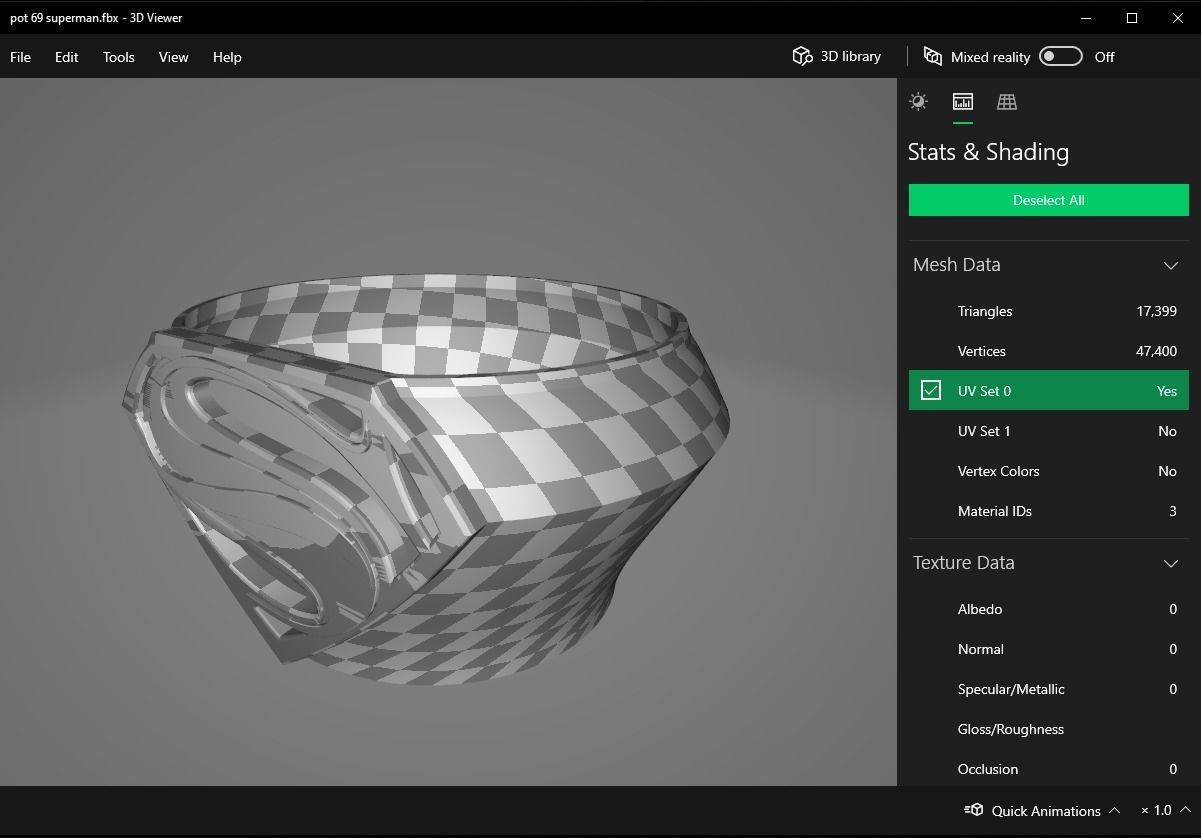Click the Vertices value 47,400
The width and height of the screenshot is (1201, 838).
[1156, 351]
